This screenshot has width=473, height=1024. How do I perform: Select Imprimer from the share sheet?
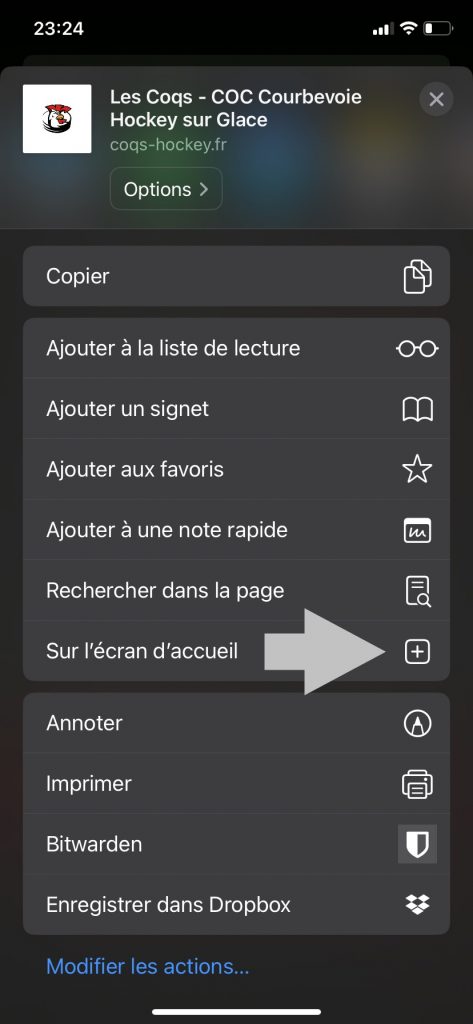[x=236, y=784]
